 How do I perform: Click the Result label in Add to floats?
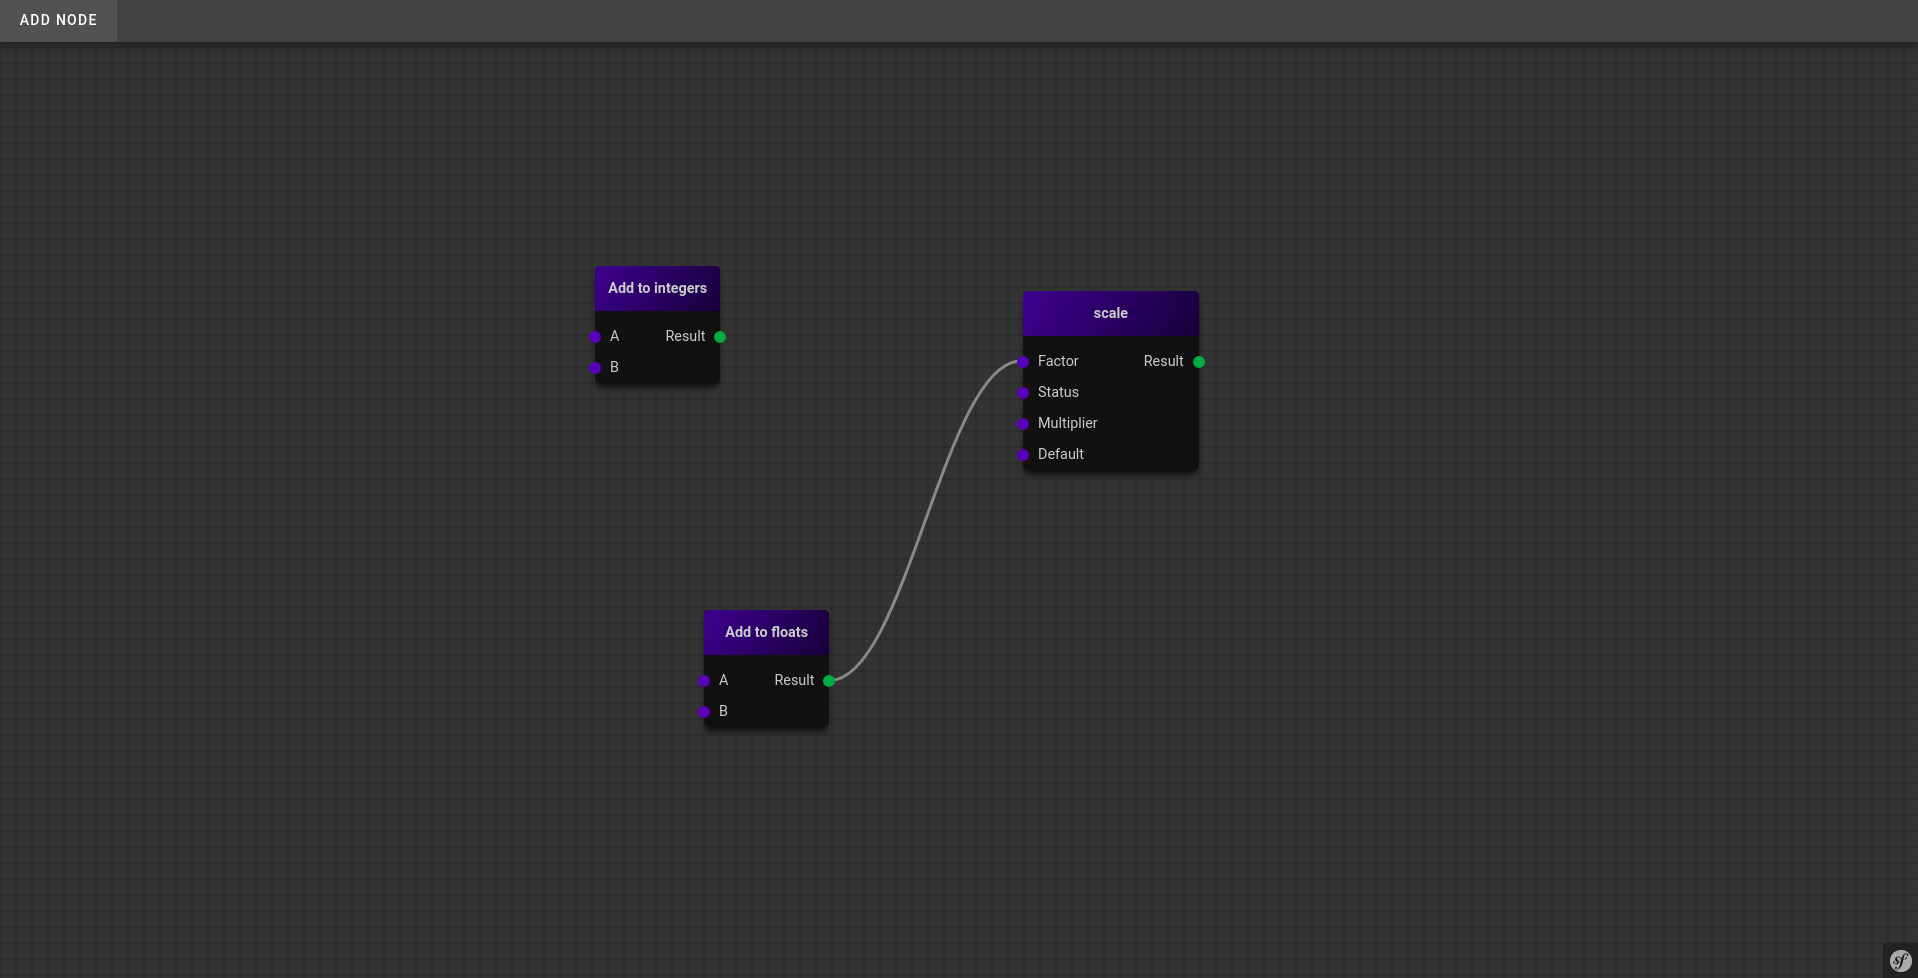point(794,680)
